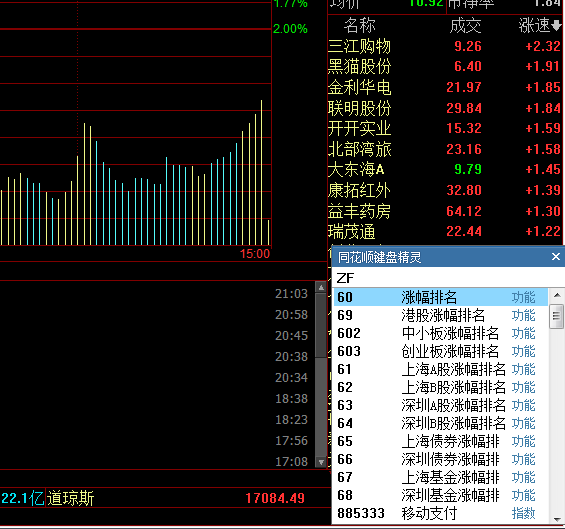
Task: Click the 20:58 news timestamp
Action: [292, 315]
